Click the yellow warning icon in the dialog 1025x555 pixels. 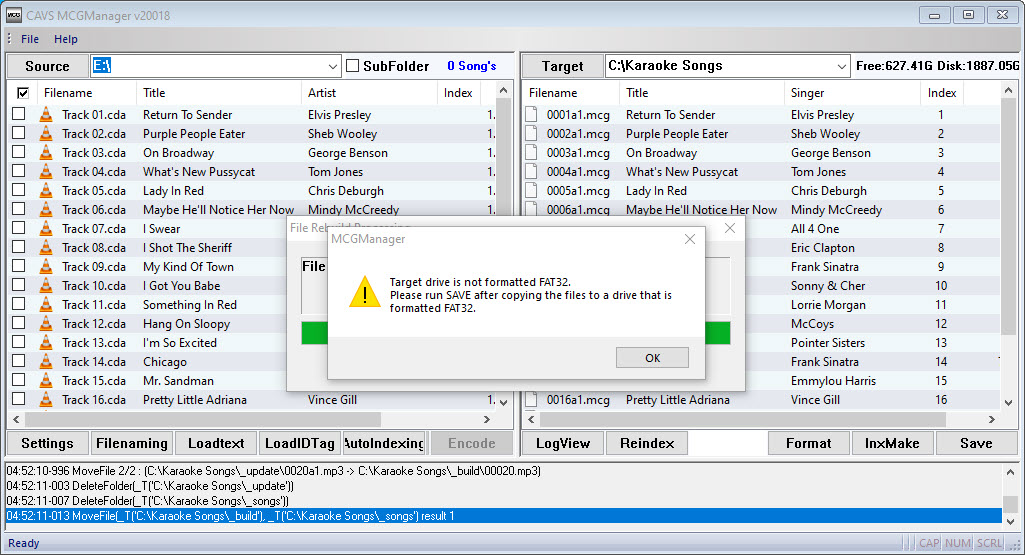click(365, 292)
